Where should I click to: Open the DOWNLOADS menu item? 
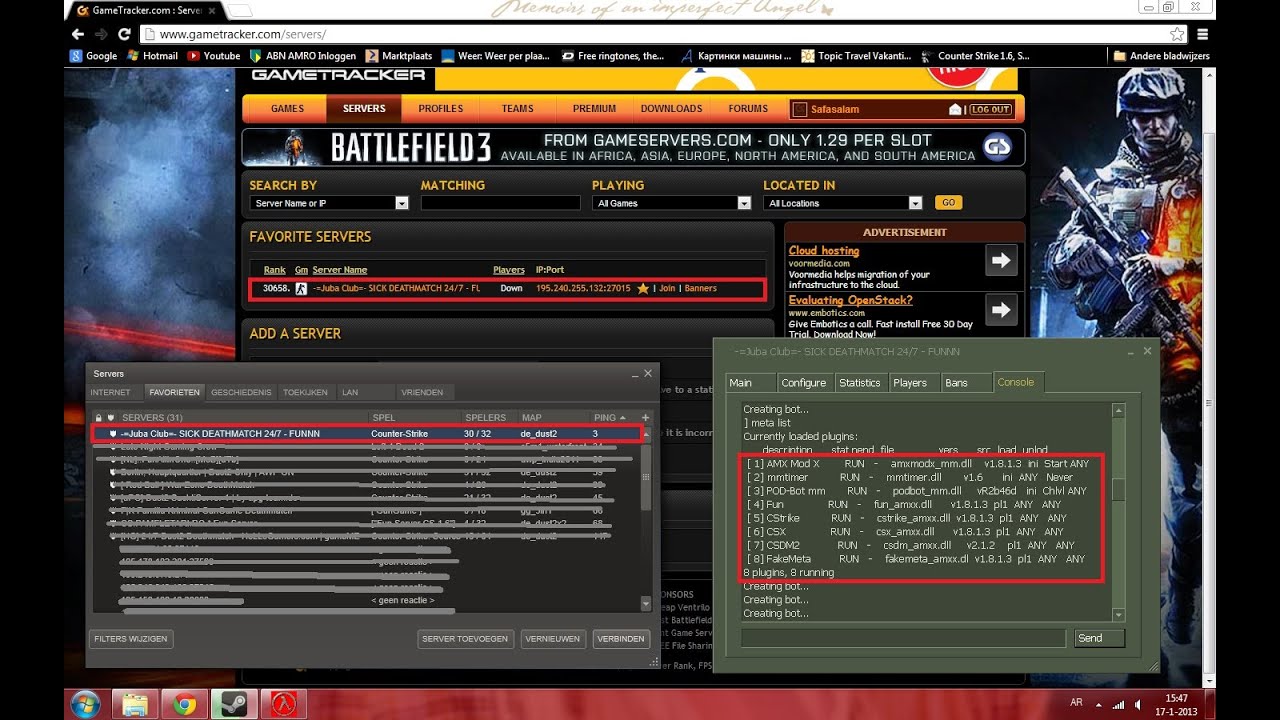(x=671, y=109)
